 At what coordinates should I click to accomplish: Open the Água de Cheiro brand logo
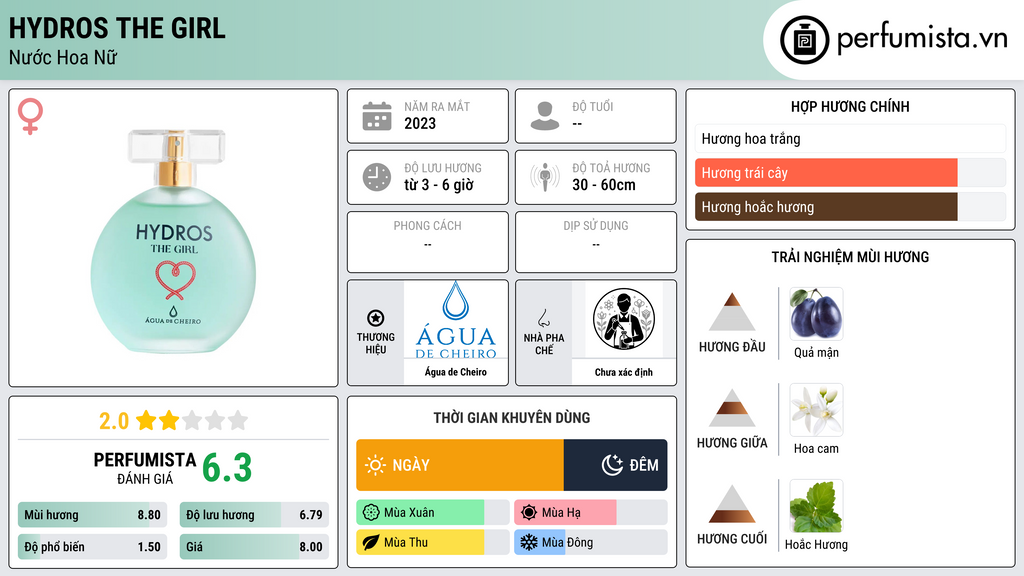pos(456,320)
